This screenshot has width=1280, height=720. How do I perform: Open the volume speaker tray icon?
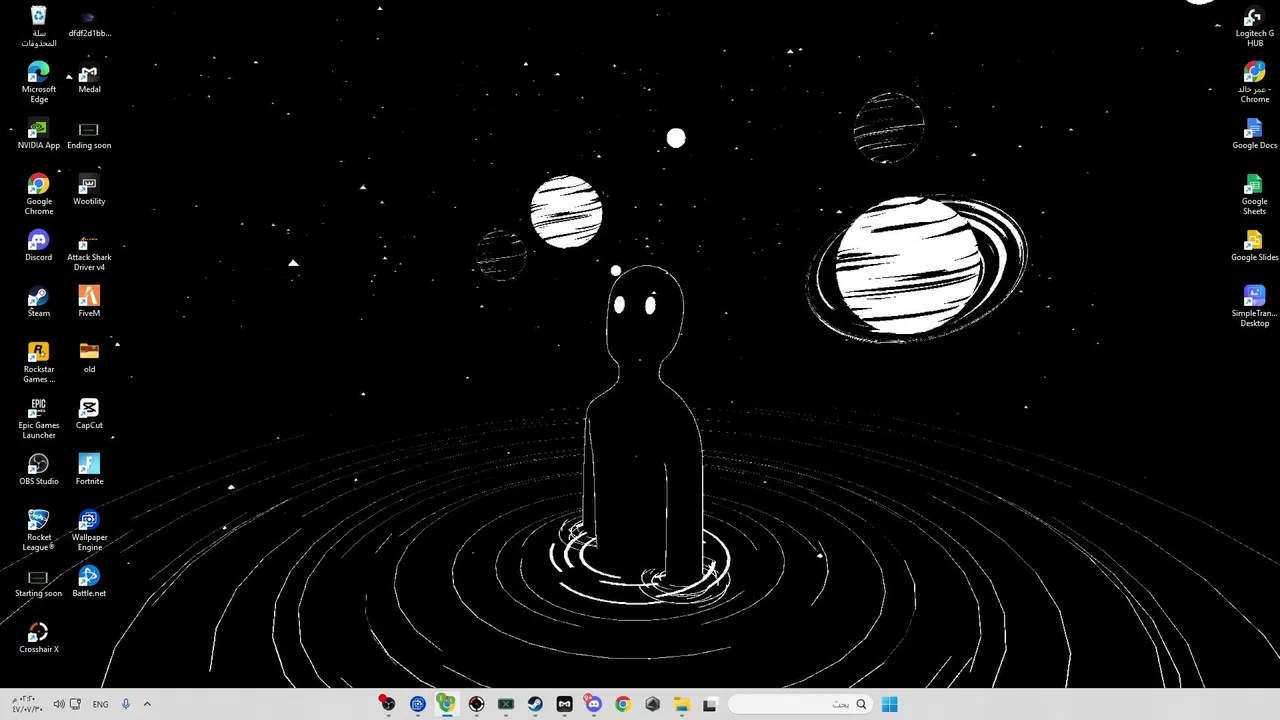pos(59,704)
